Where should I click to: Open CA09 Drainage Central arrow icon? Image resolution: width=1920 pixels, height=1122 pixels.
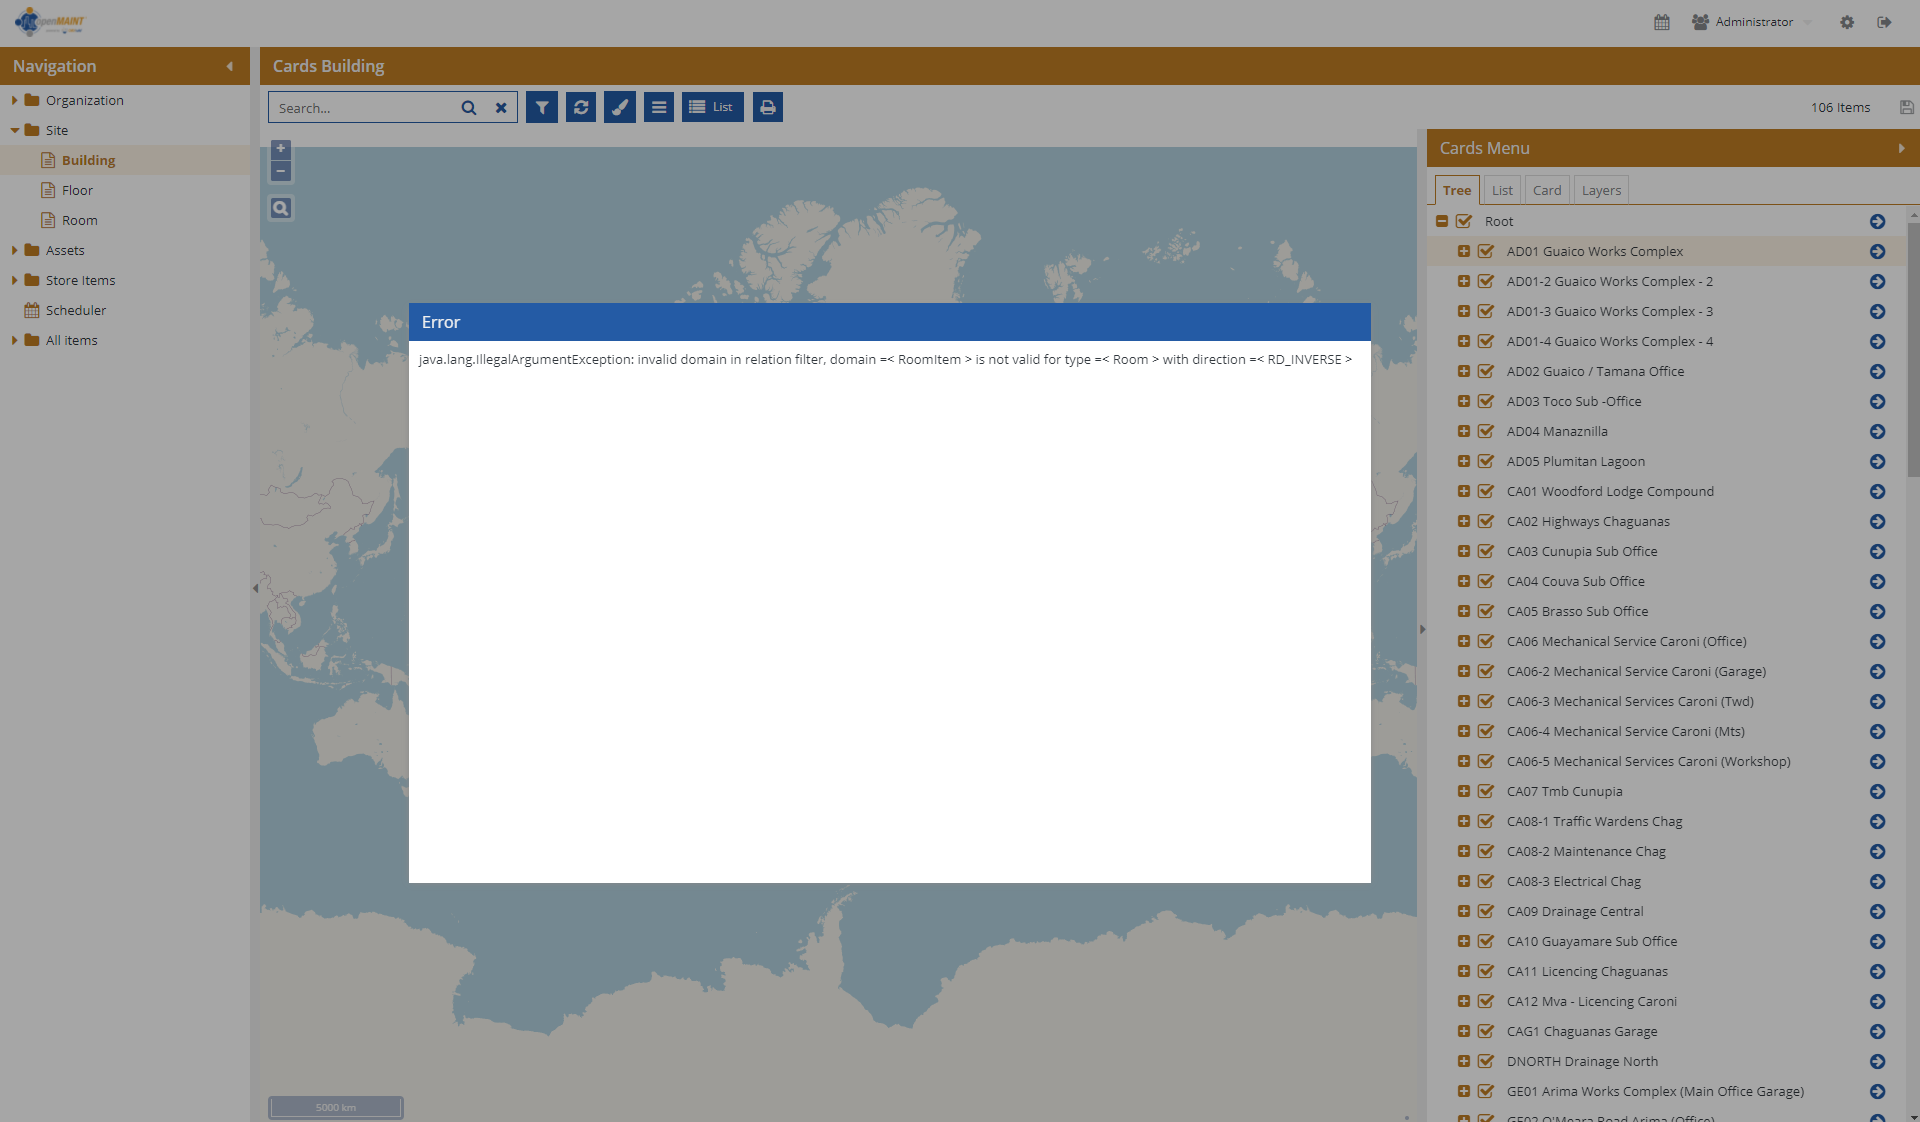tap(1877, 911)
